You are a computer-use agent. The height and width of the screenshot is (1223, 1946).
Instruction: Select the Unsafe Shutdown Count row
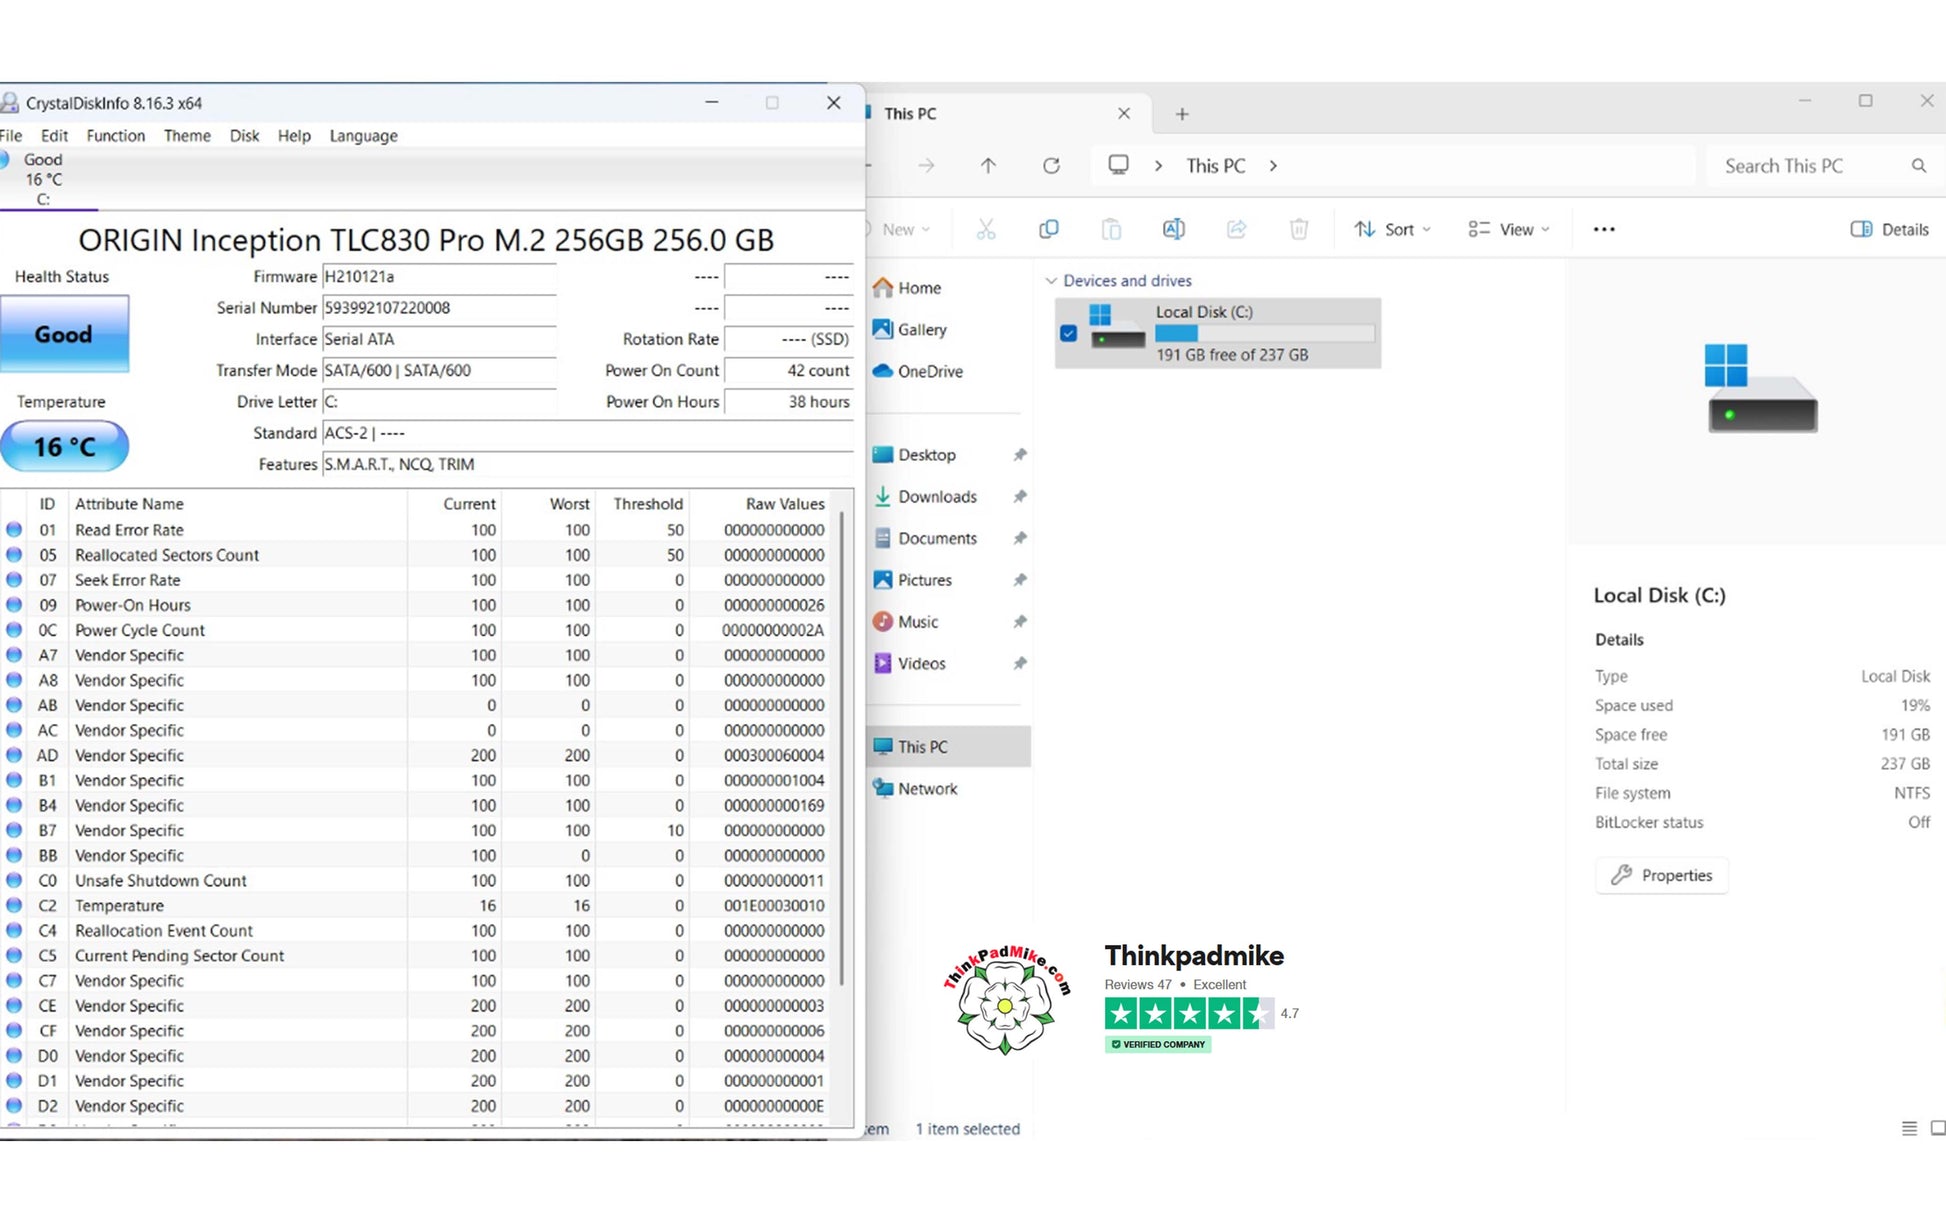click(417, 881)
